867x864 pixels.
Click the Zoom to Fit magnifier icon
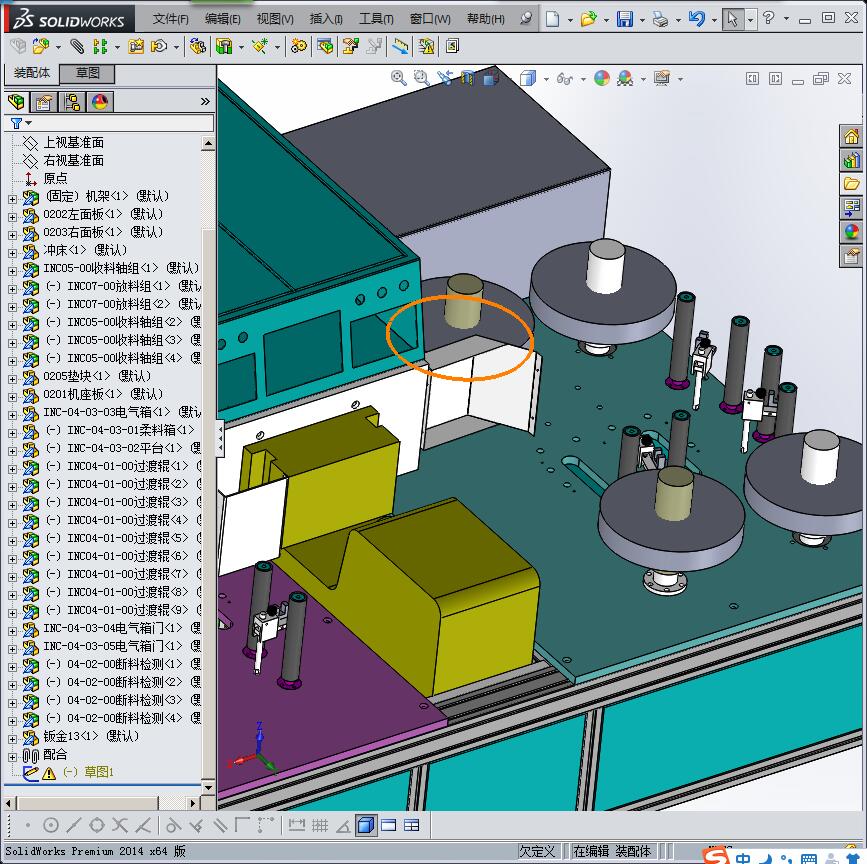399,78
